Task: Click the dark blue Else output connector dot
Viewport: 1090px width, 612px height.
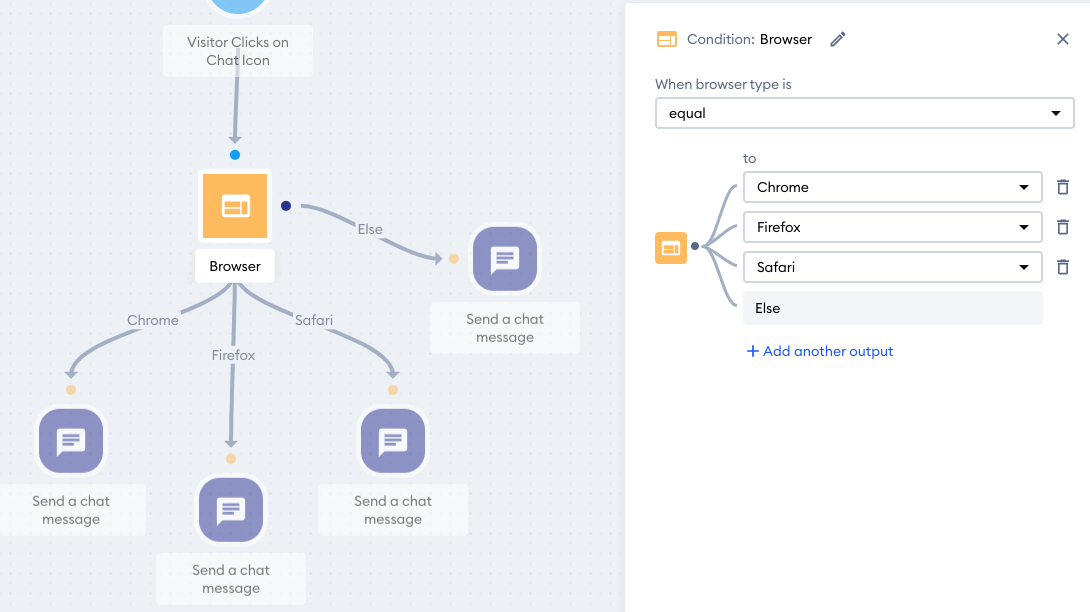Action: pyautogui.click(x=286, y=206)
